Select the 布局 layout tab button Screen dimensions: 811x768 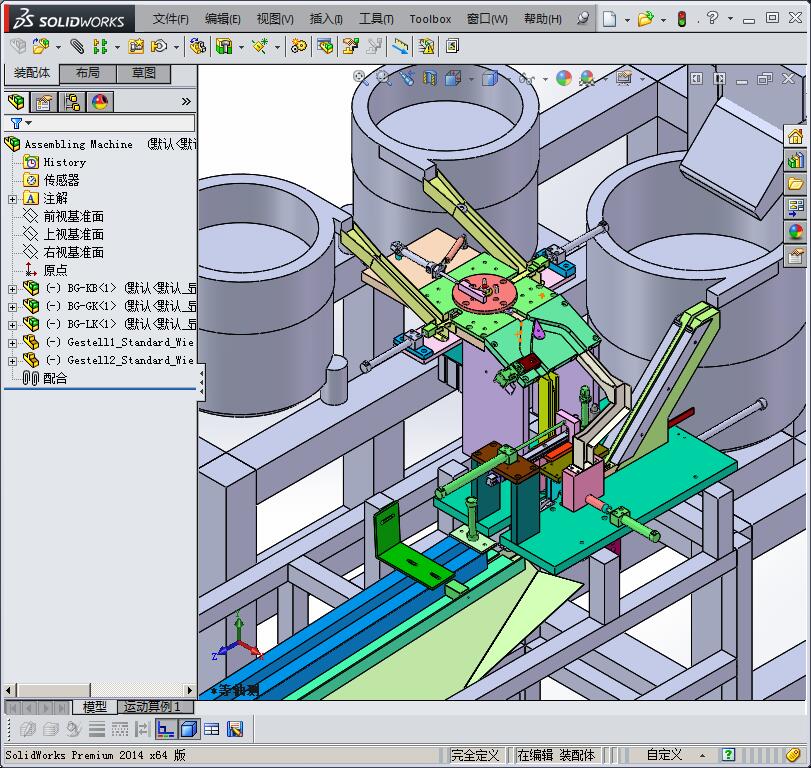click(x=87, y=73)
